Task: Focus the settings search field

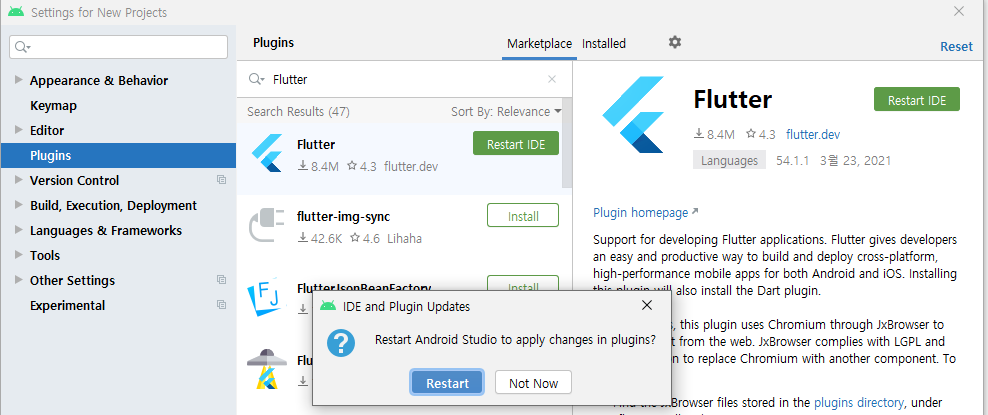Action: click(118, 47)
